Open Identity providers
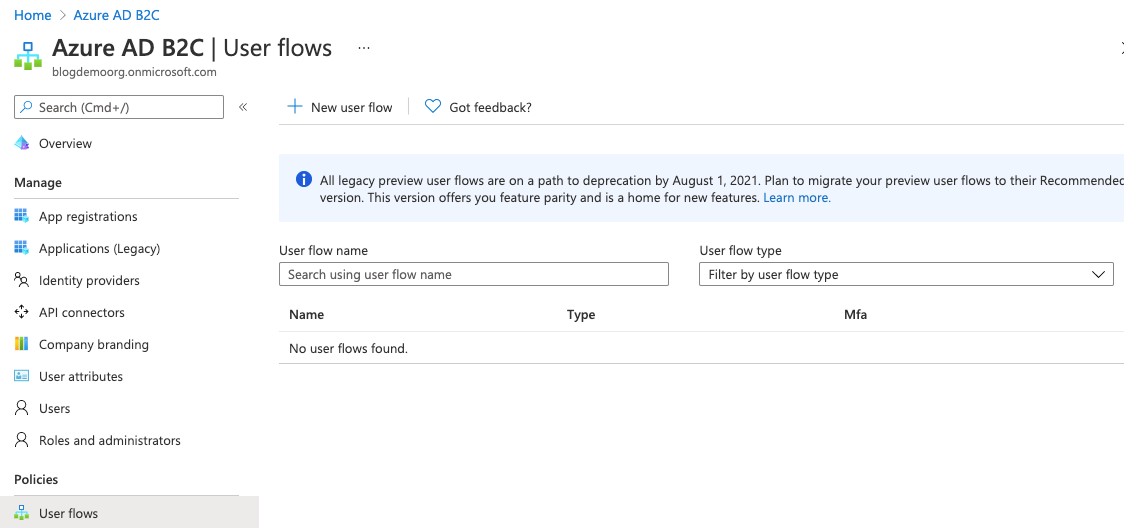This screenshot has width=1124, height=530. pos(90,280)
